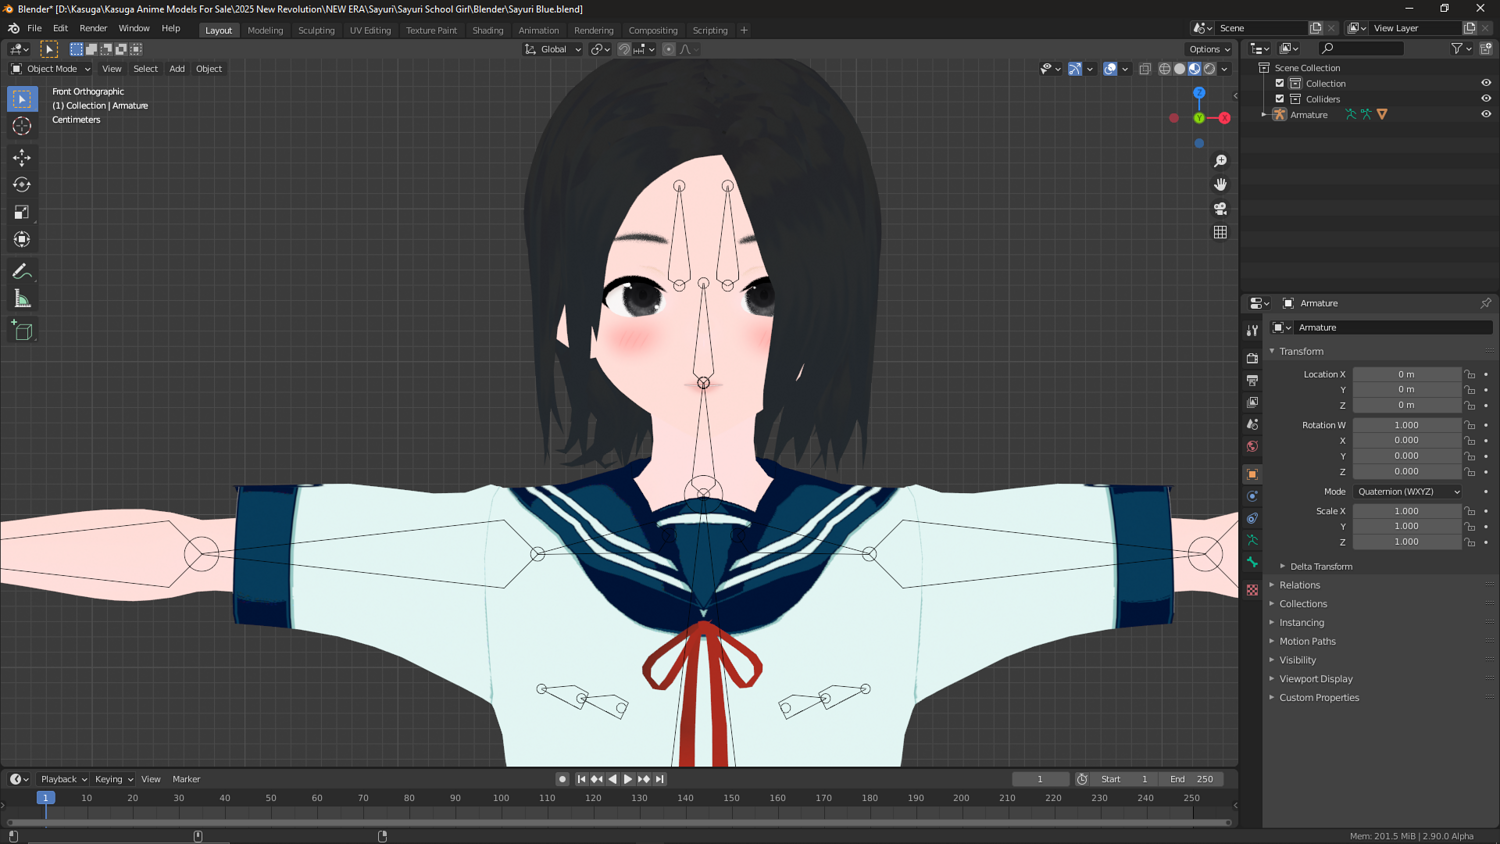Choose the Measure ruler tool
The height and width of the screenshot is (844, 1500).
tap(22, 299)
